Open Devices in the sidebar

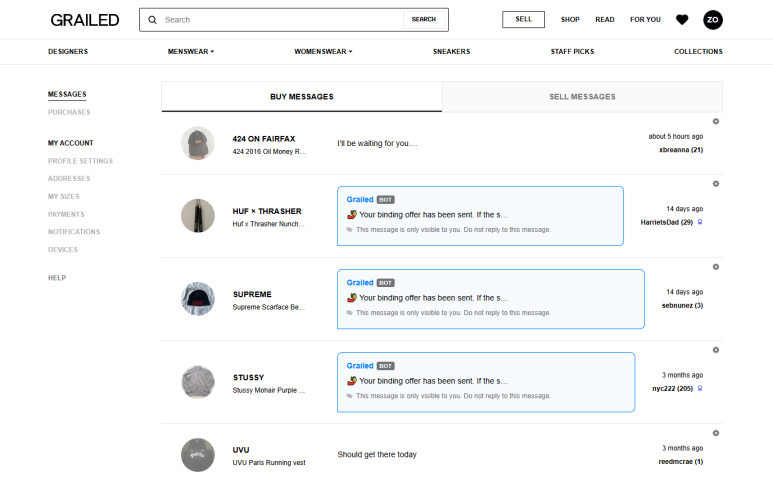[x=63, y=249]
